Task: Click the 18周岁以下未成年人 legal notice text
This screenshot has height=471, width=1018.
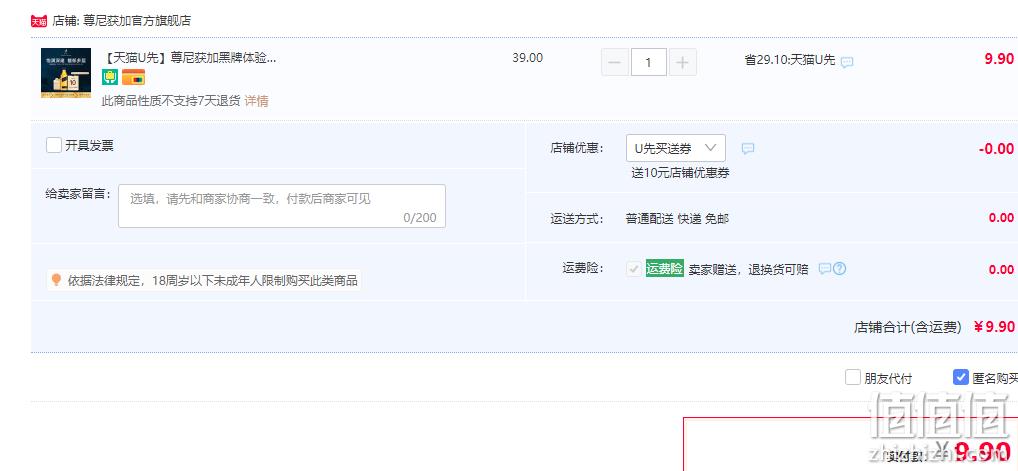Action: click(x=213, y=281)
